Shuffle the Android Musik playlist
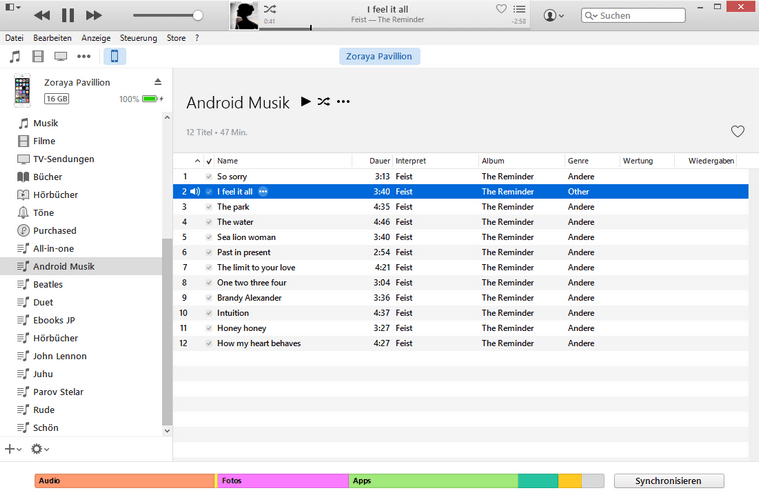 [324, 102]
